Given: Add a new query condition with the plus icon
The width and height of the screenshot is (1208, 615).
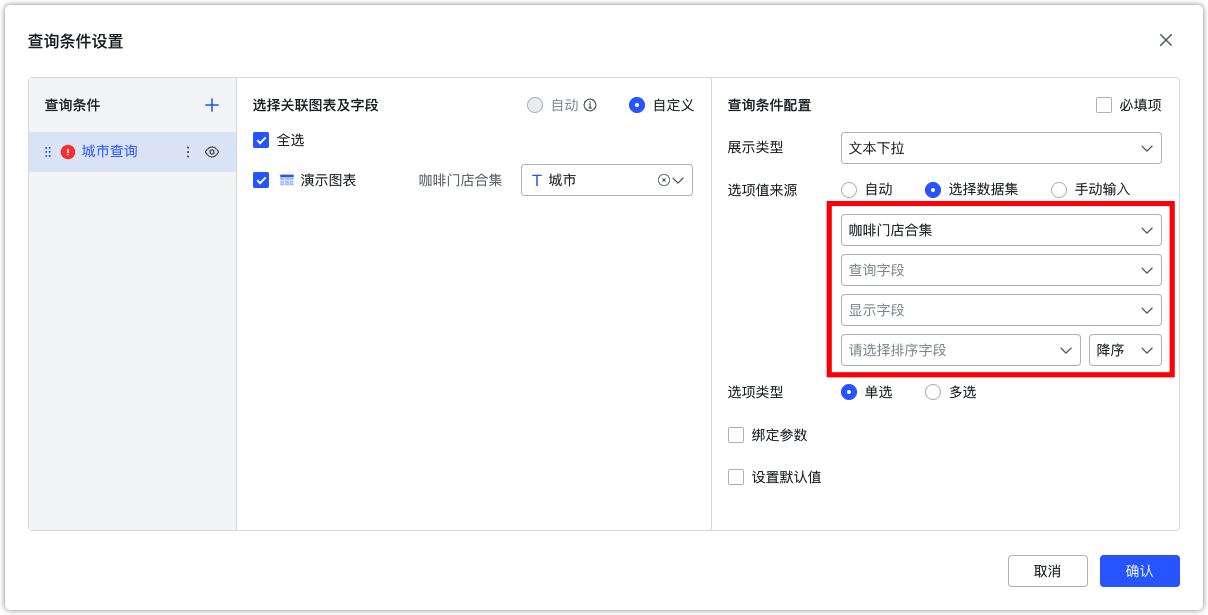Looking at the screenshot, I should (211, 104).
